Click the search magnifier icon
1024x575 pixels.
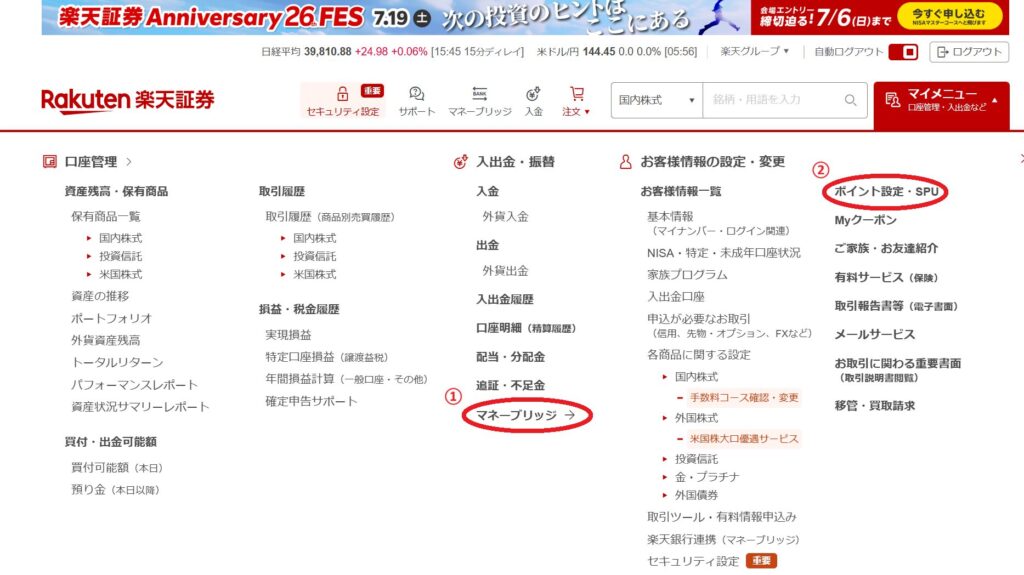(x=850, y=100)
